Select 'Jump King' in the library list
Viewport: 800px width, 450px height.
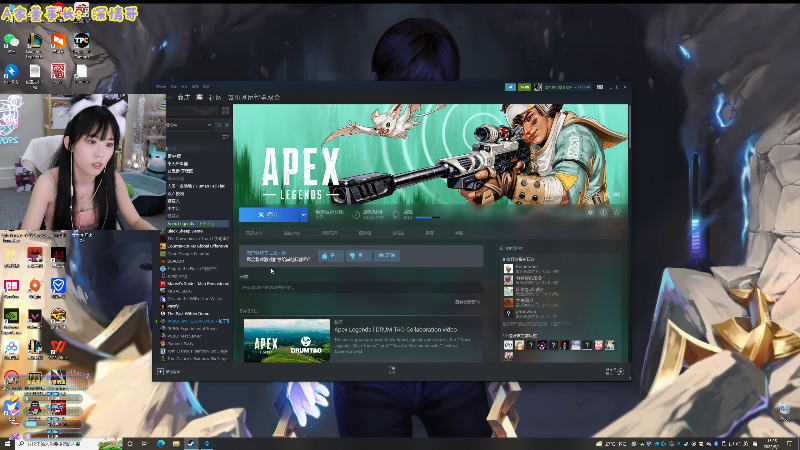click(177, 276)
